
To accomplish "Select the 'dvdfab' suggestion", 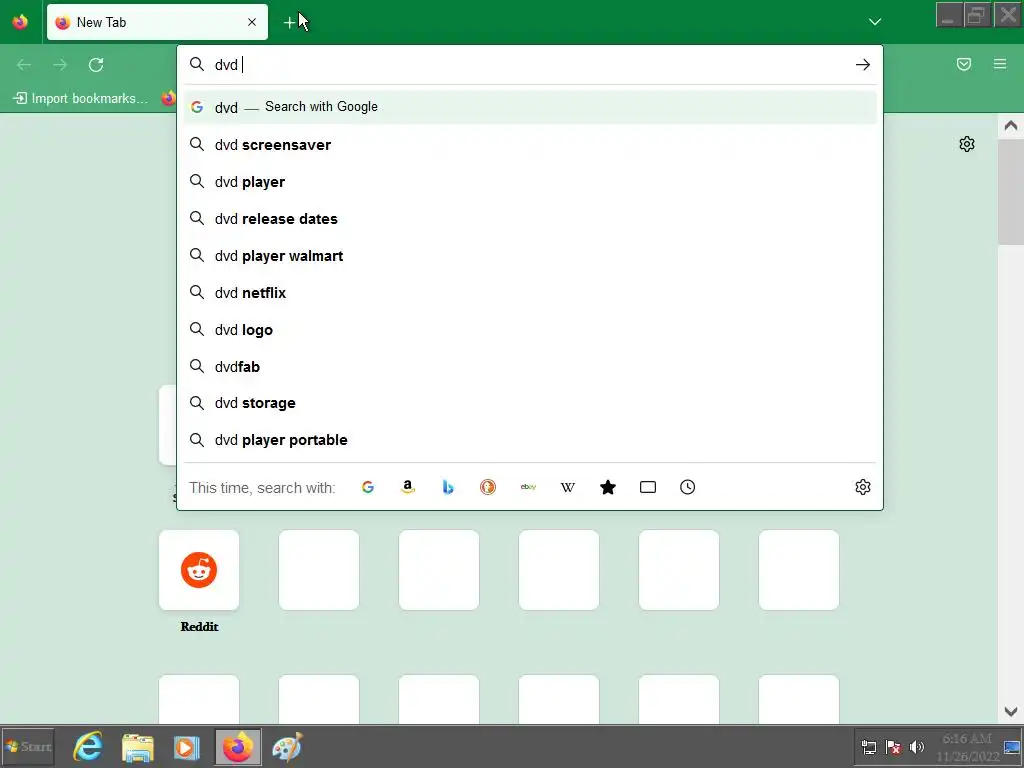I will pos(530,366).
